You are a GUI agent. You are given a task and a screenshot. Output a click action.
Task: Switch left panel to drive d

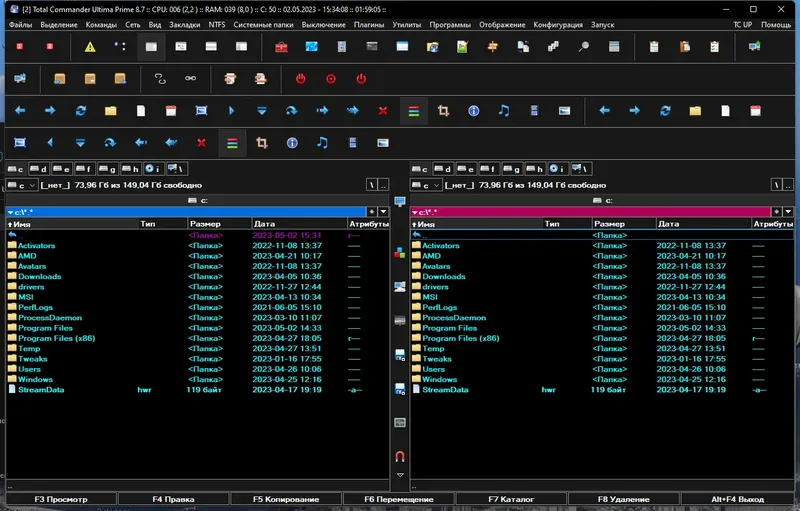(x=39, y=169)
